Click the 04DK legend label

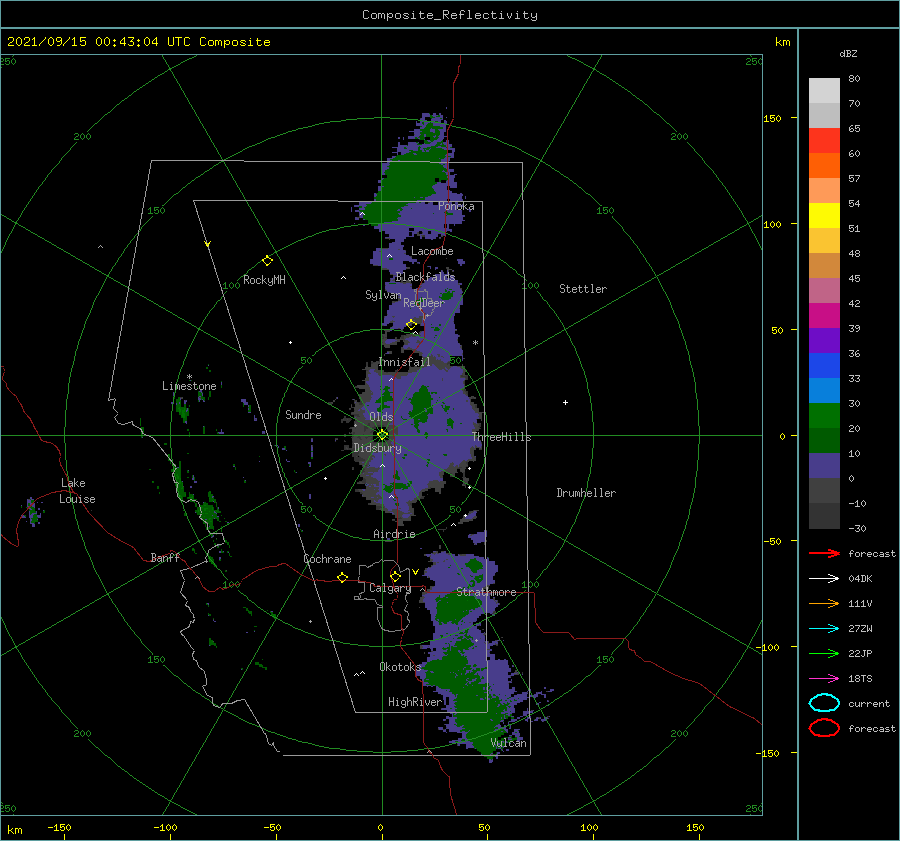(x=860, y=578)
